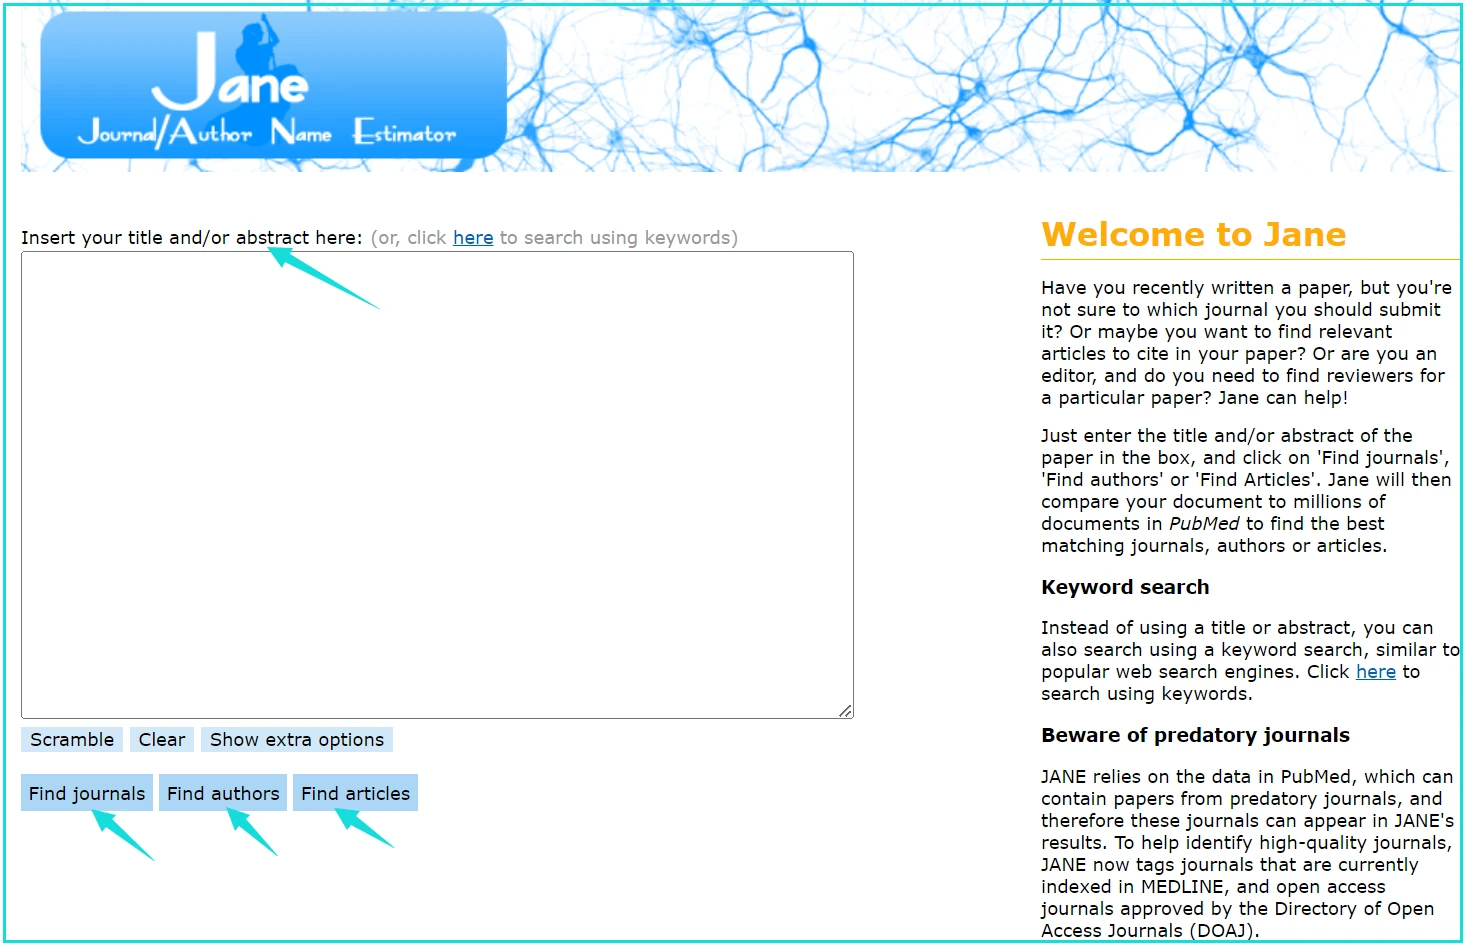Follow the 'here' link under Keyword search
1465x946 pixels.
point(1376,672)
